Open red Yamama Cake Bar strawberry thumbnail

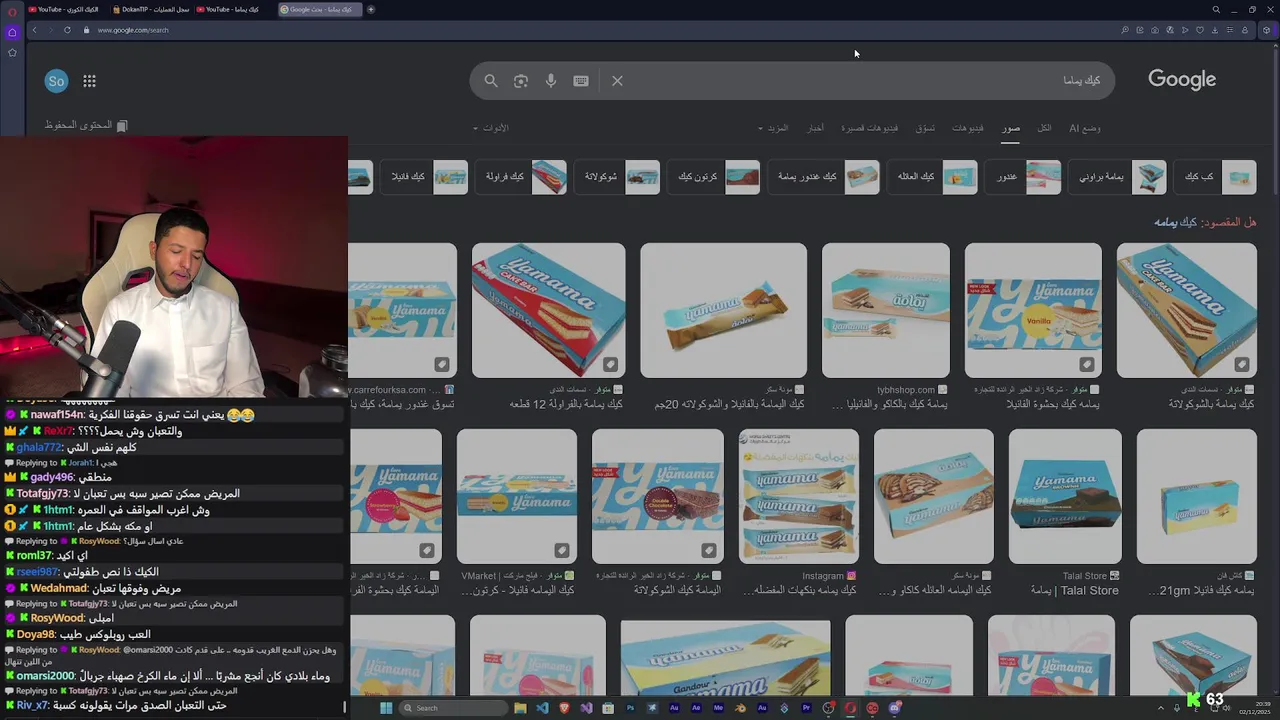[548, 311]
